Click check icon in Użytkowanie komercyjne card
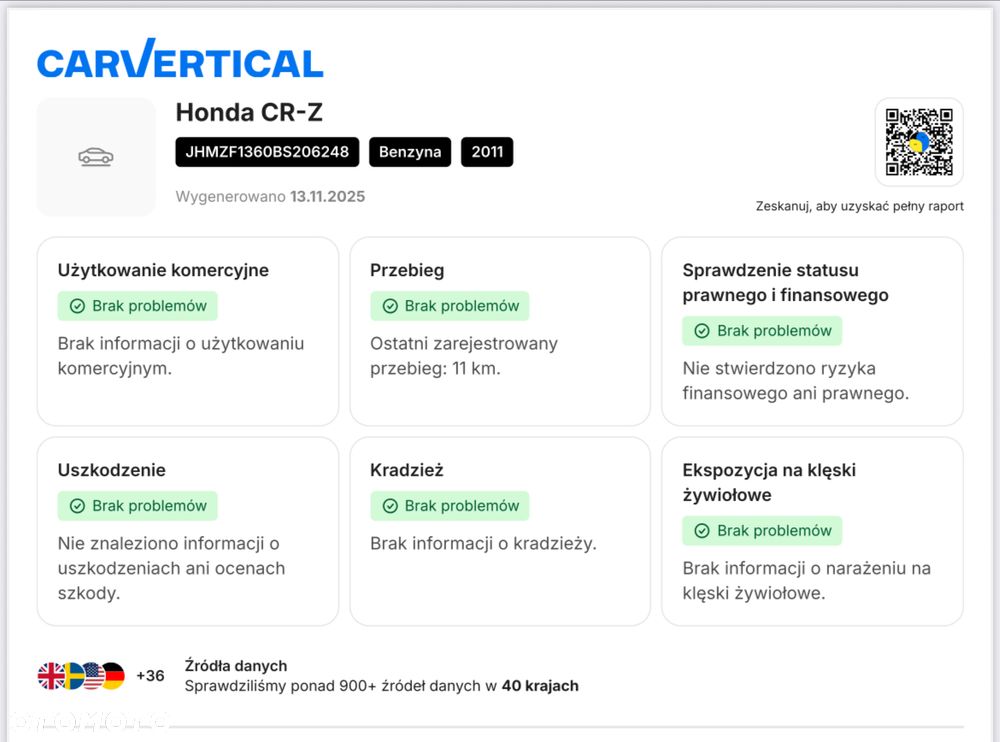The width and height of the screenshot is (1000, 742). tap(77, 306)
